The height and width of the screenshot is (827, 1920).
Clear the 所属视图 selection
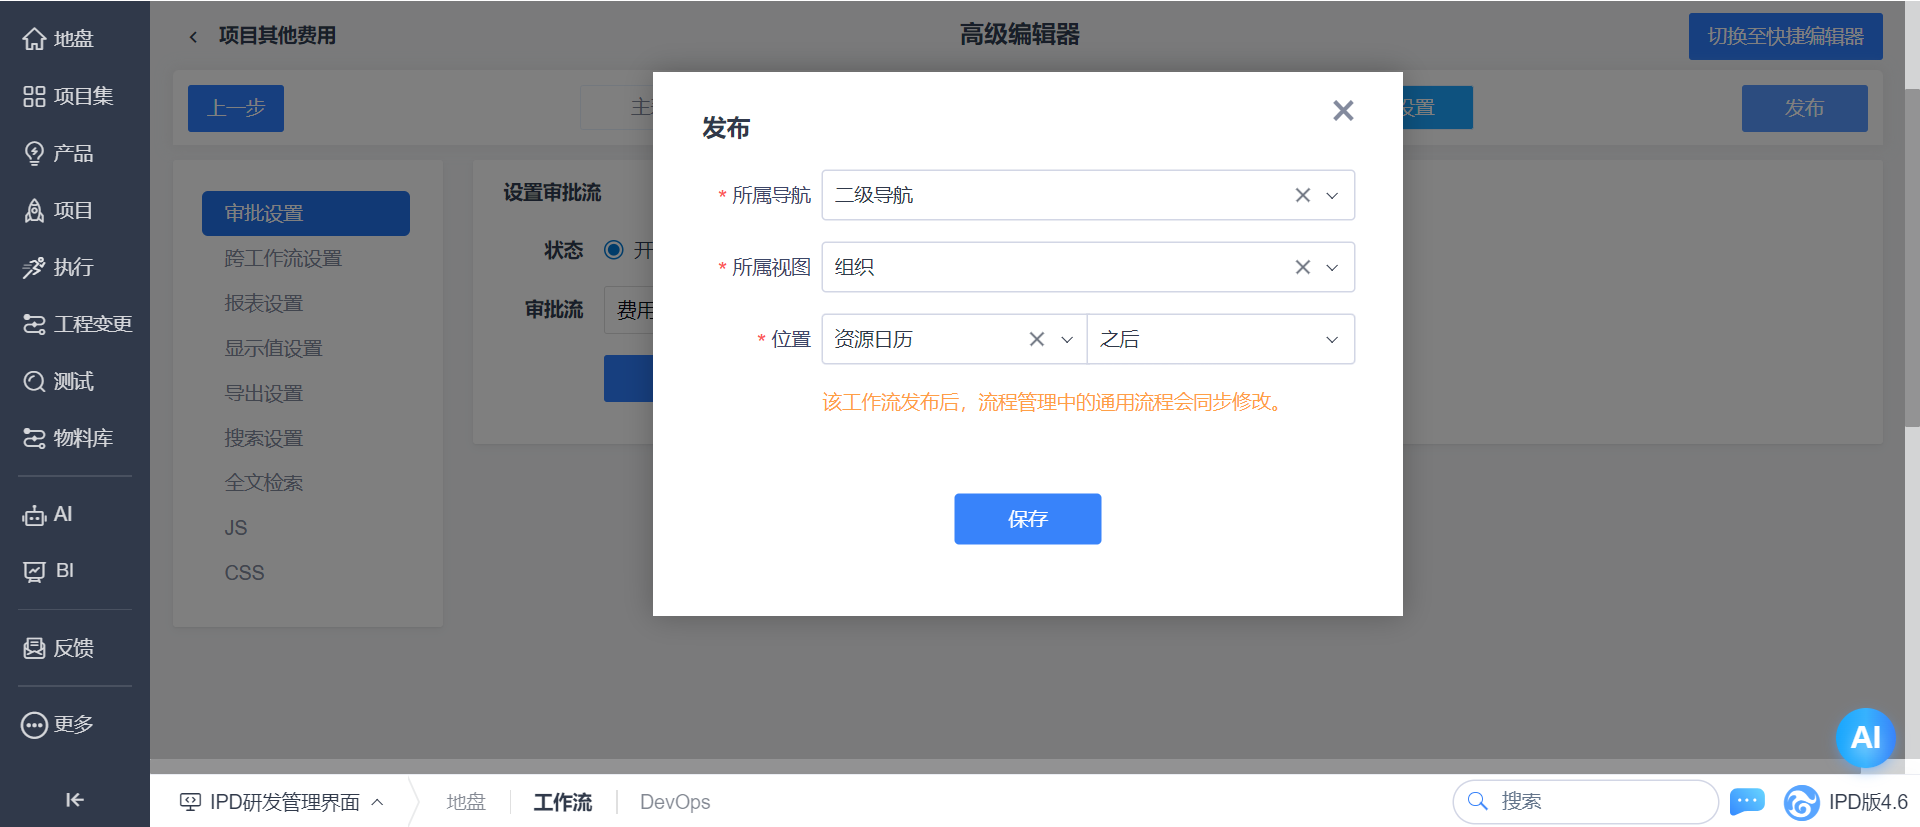point(1302,267)
